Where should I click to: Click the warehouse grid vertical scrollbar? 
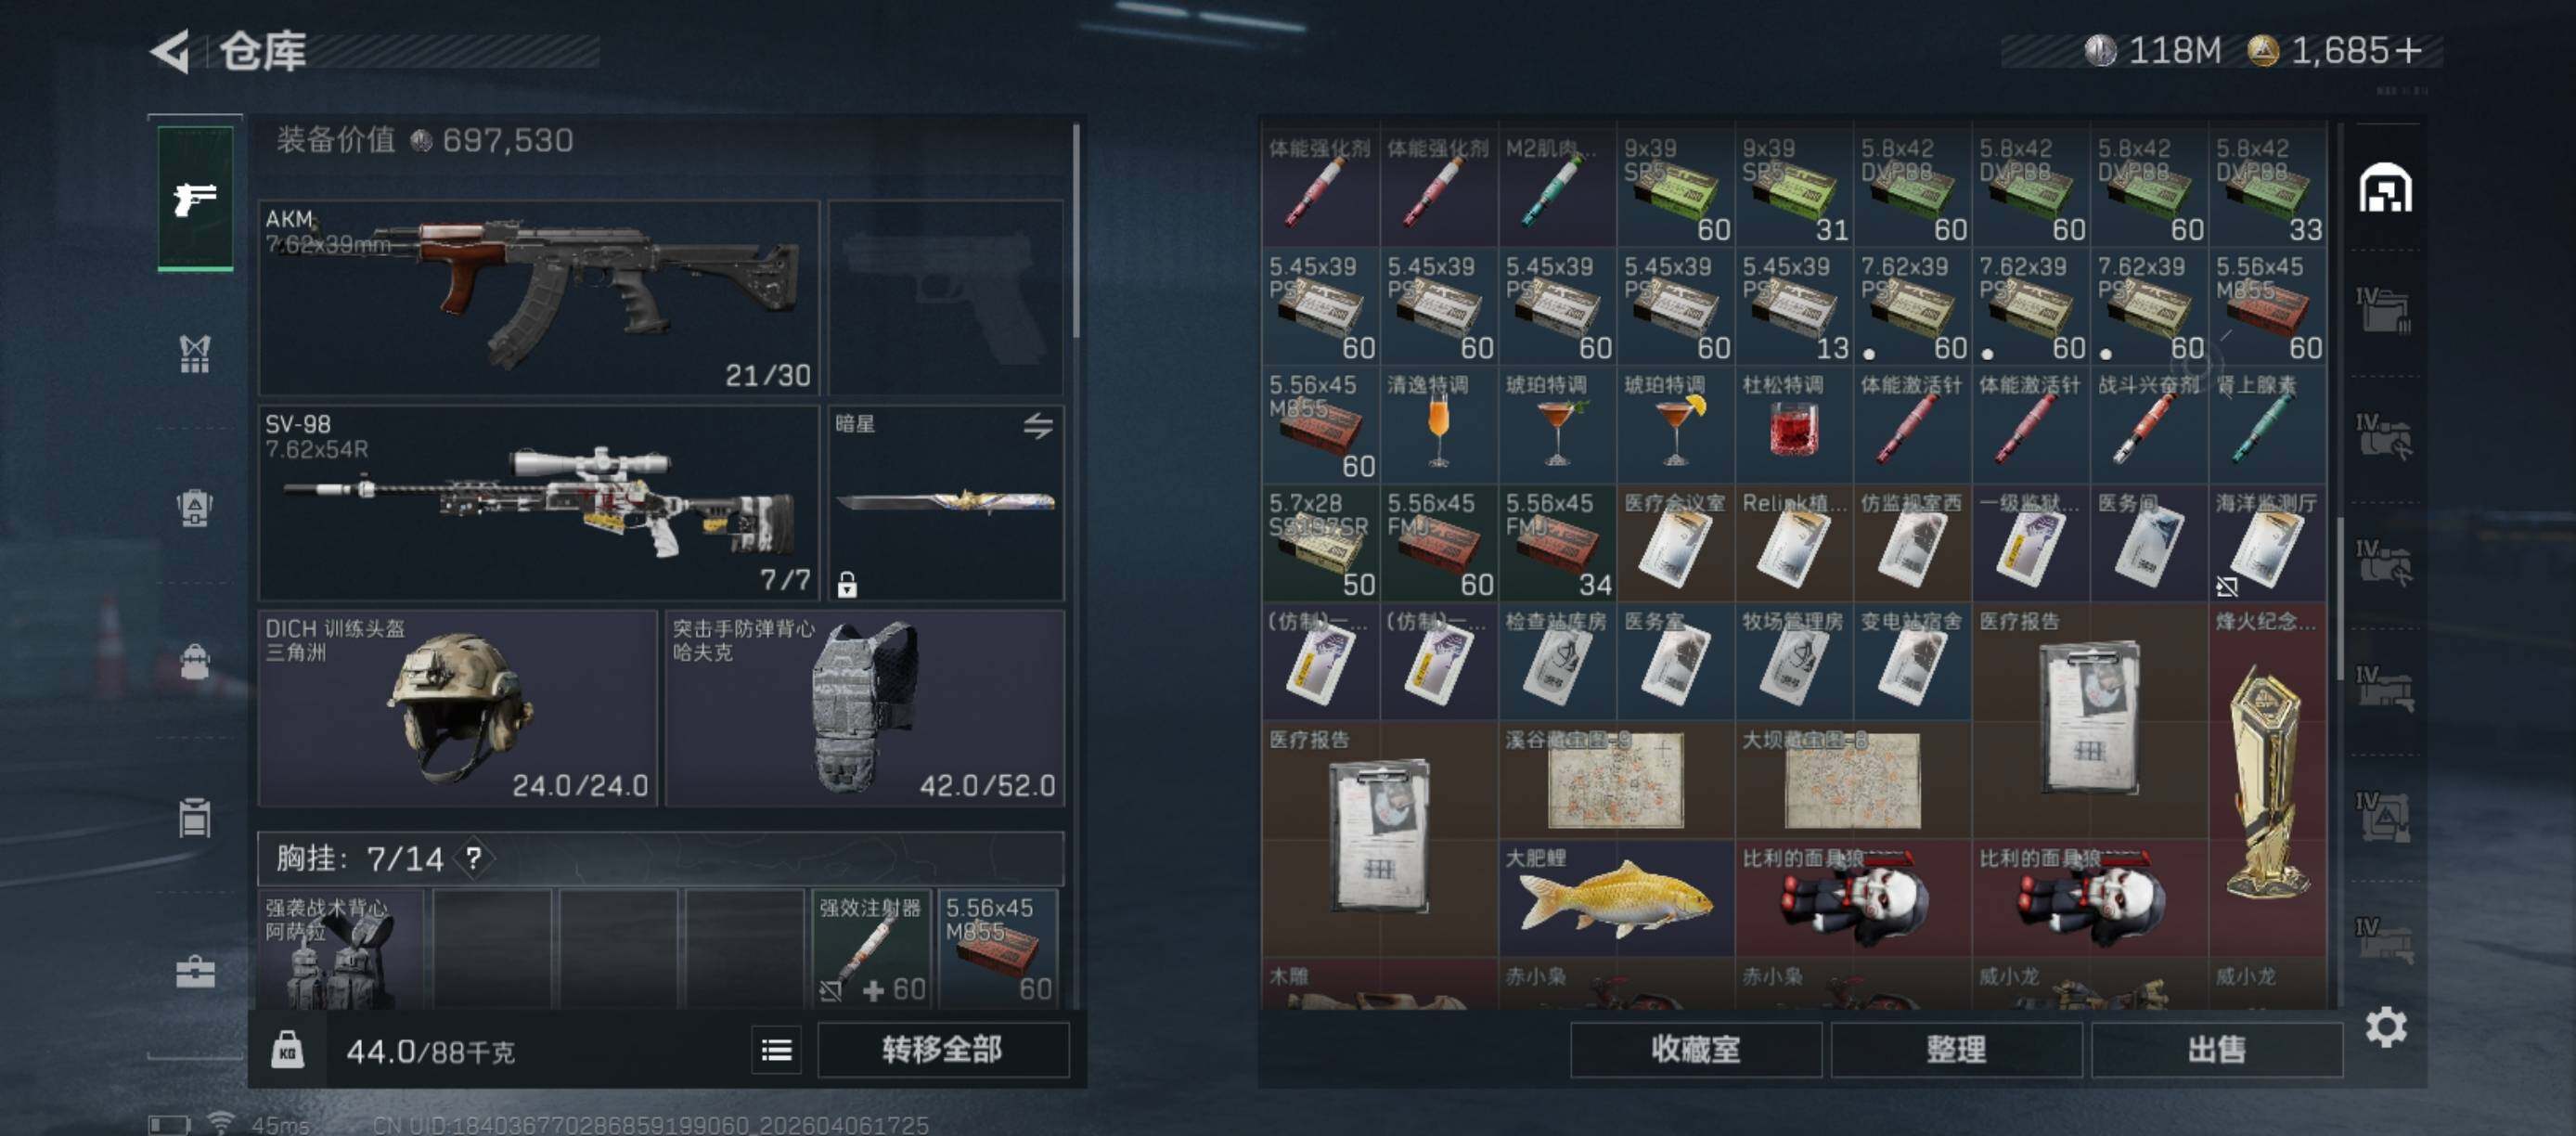tap(2339, 598)
